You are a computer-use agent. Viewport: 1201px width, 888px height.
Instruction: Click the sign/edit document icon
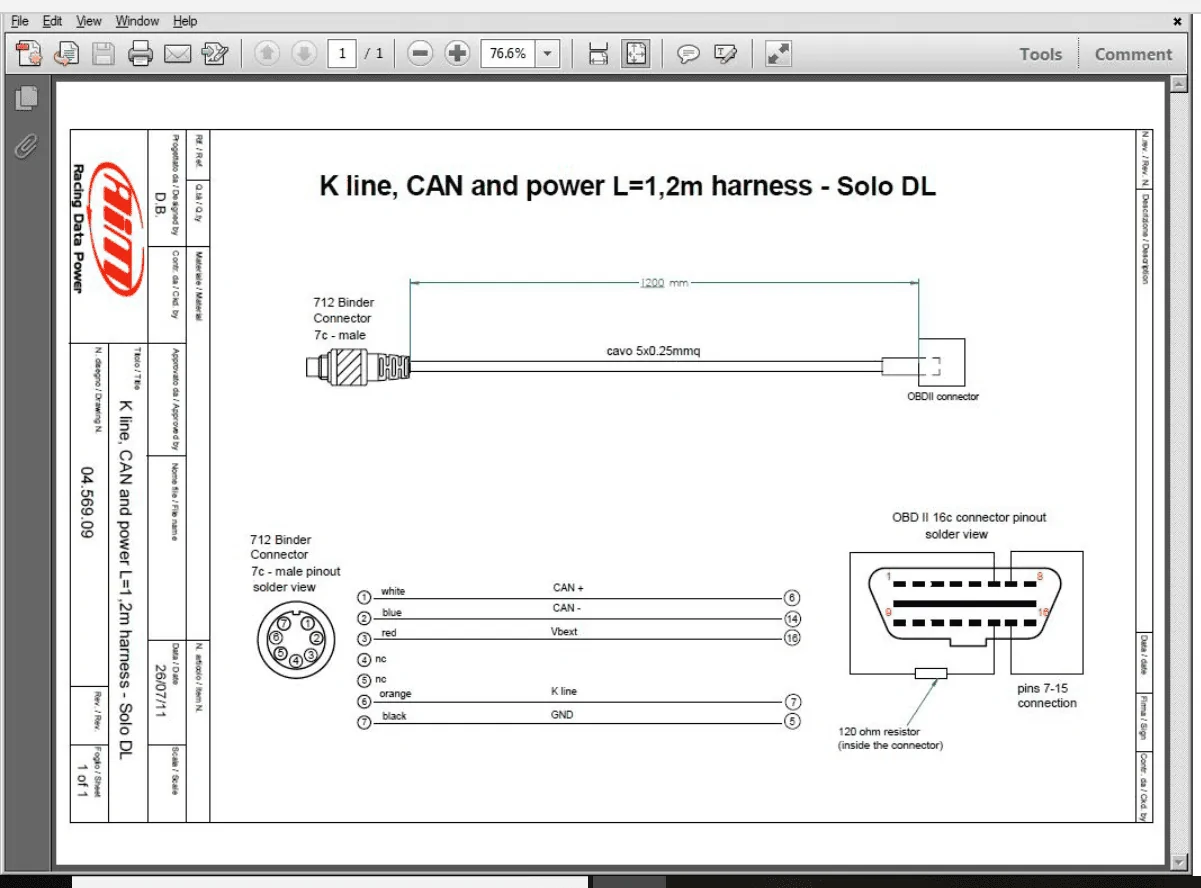pyautogui.click(x=215, y=53)
